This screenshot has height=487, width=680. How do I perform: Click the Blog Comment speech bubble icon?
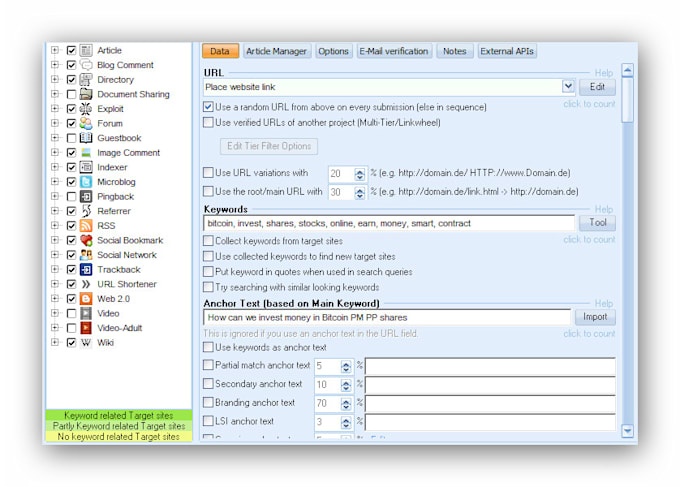click(x=86, y=65)
